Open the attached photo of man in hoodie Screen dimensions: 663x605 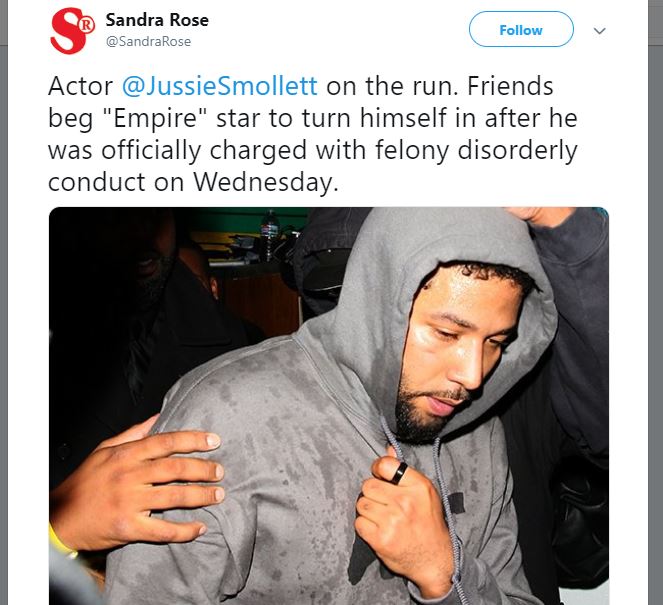(329, 405)
